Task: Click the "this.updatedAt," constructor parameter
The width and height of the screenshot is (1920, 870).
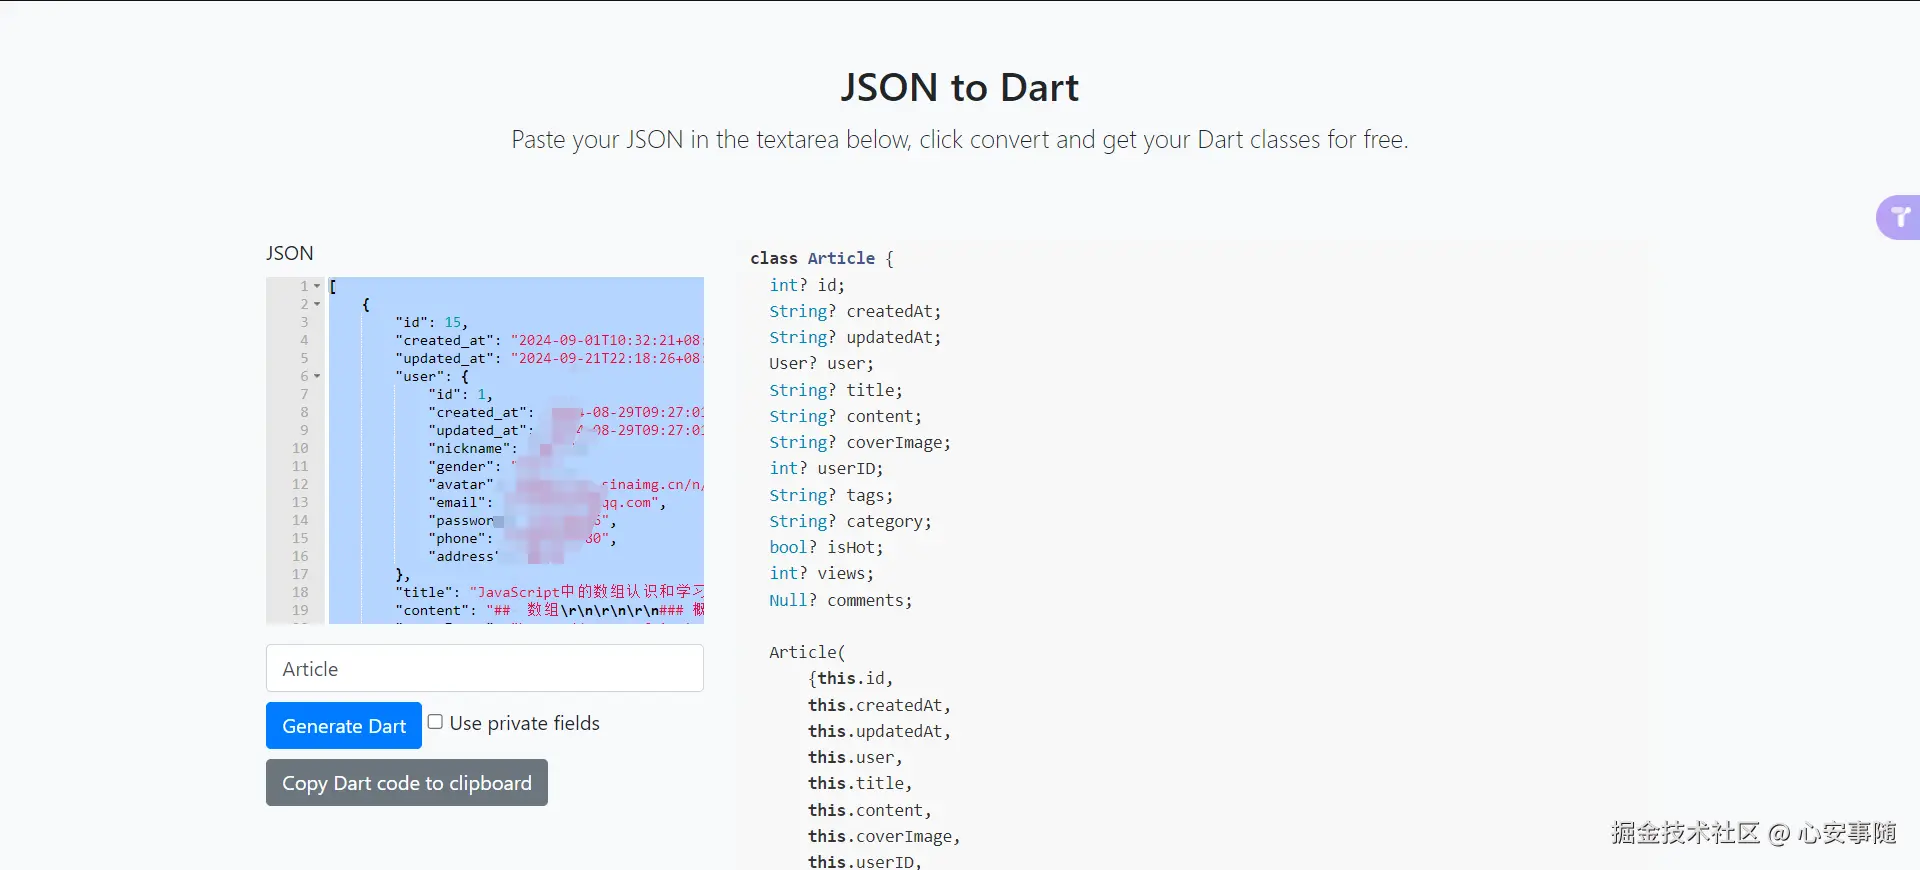Action: 879,731
